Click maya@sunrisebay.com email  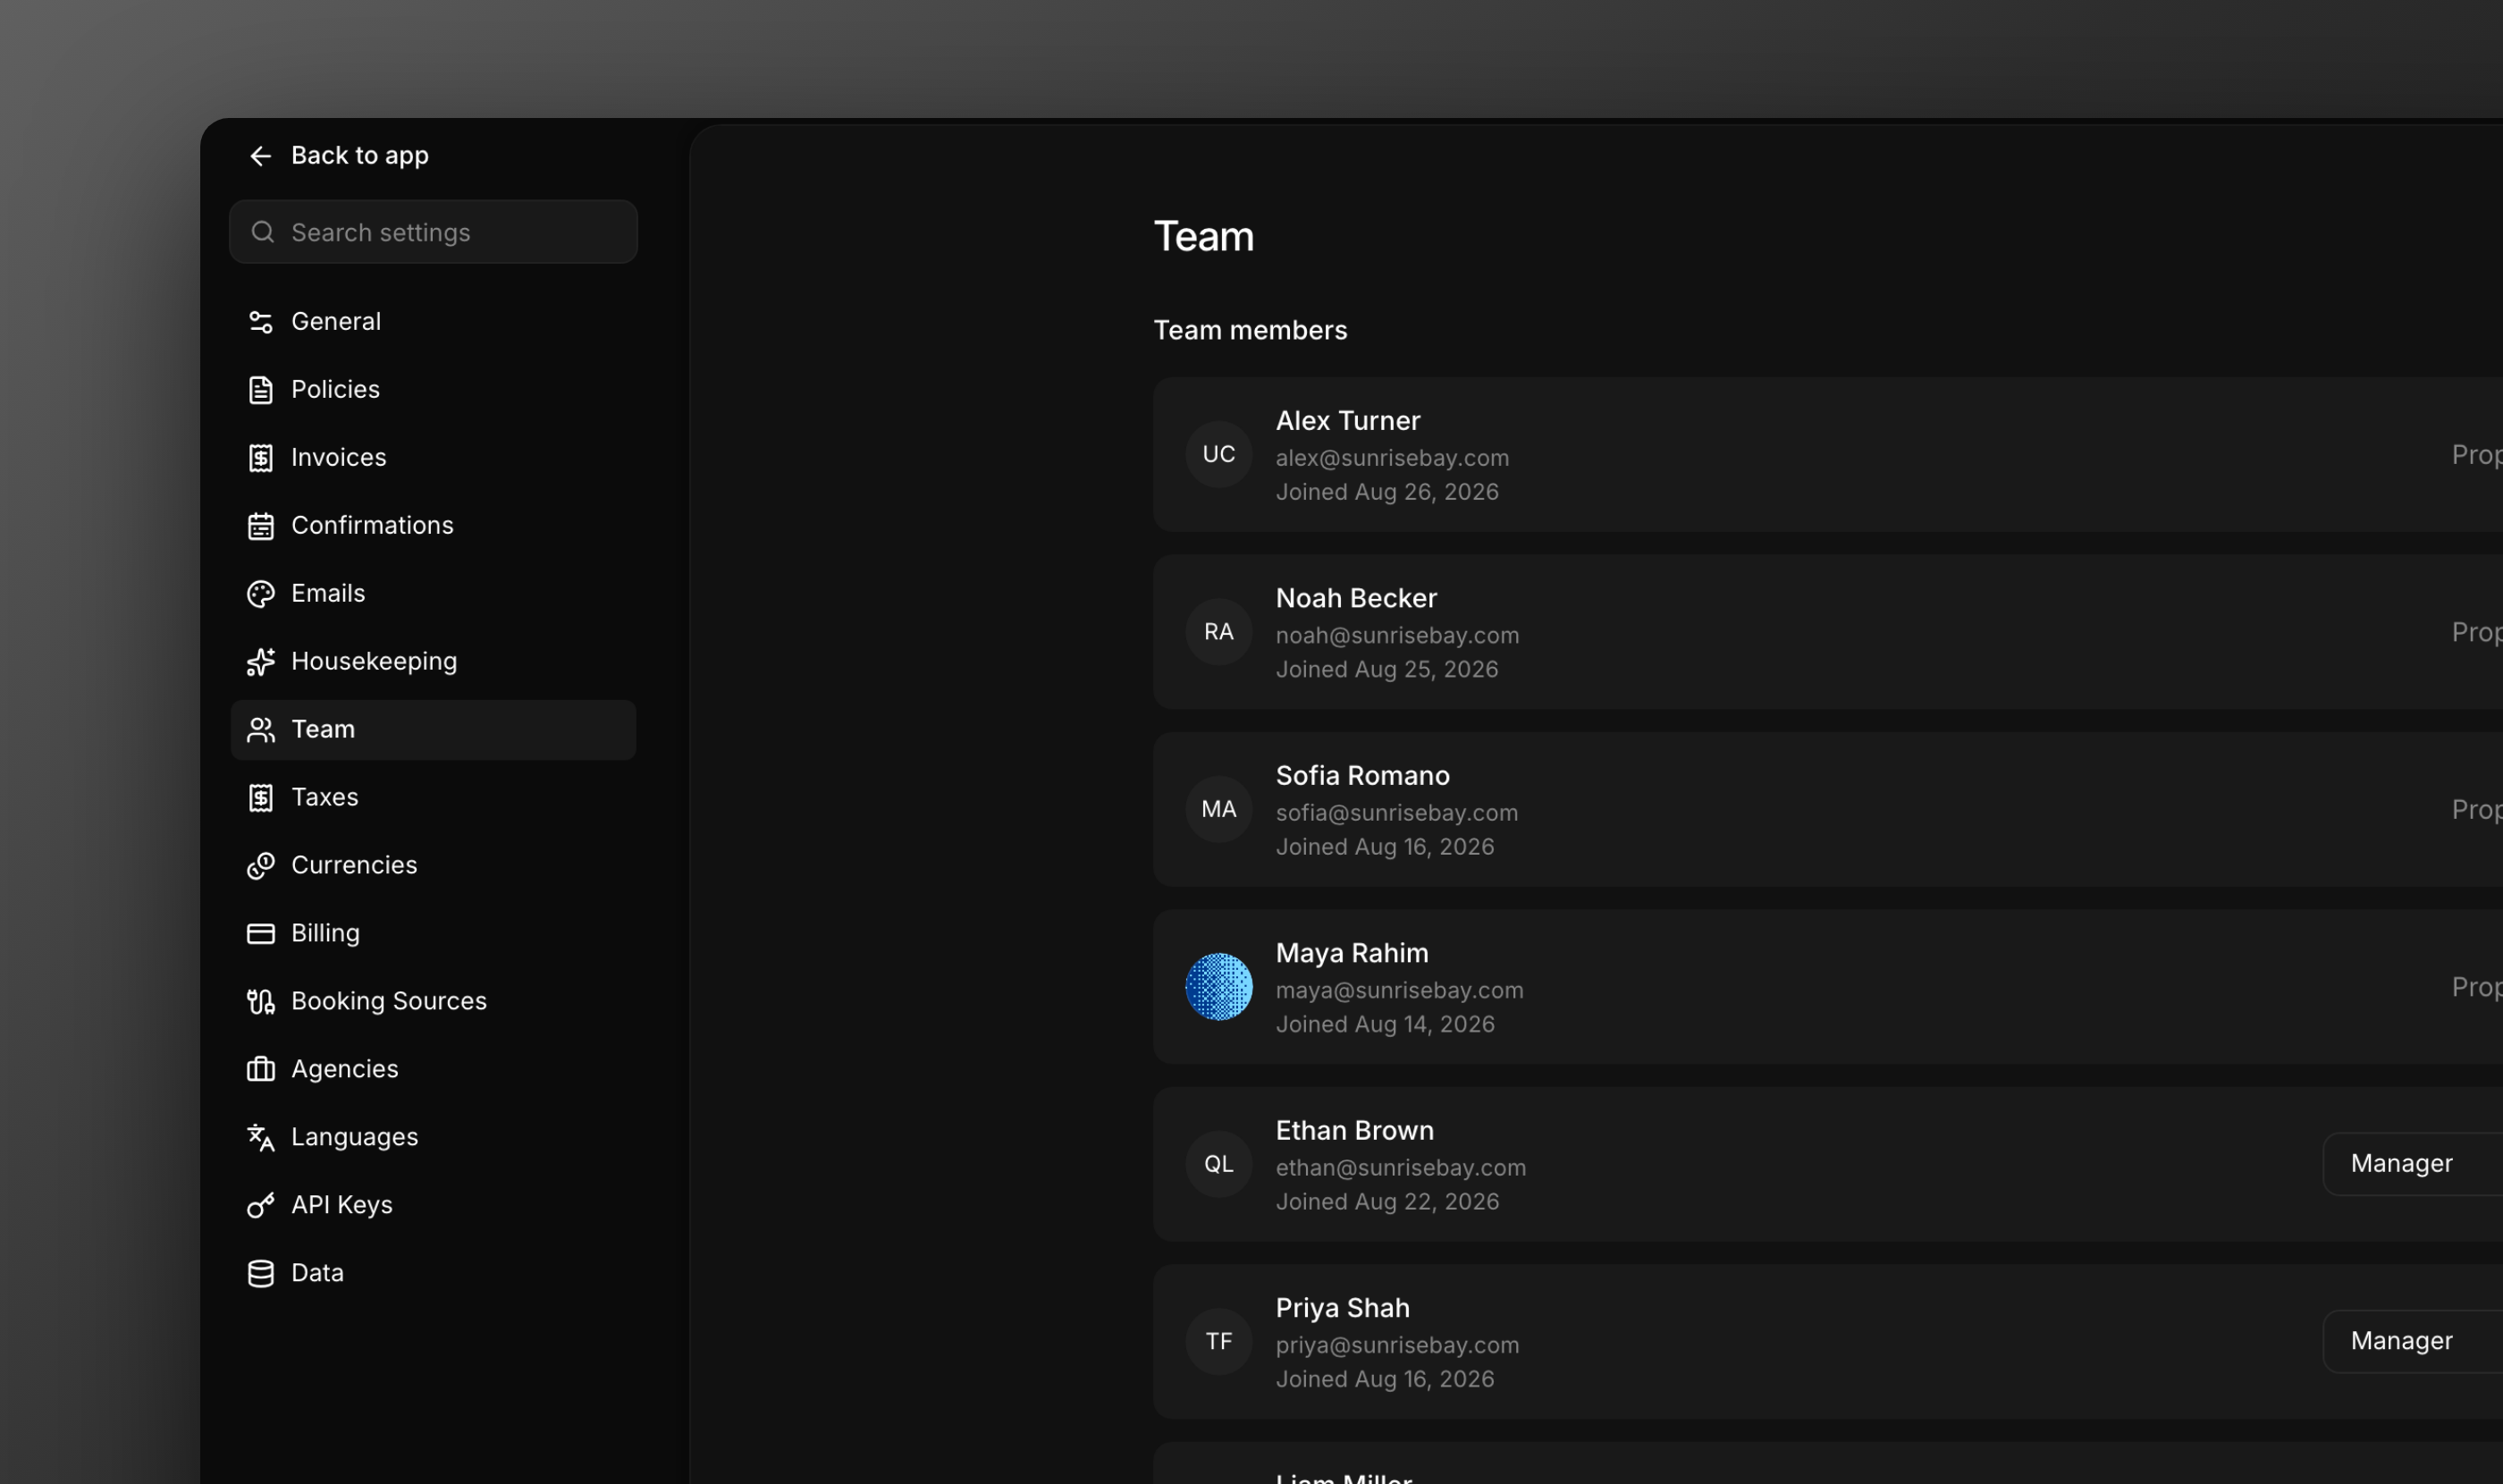1399,991
